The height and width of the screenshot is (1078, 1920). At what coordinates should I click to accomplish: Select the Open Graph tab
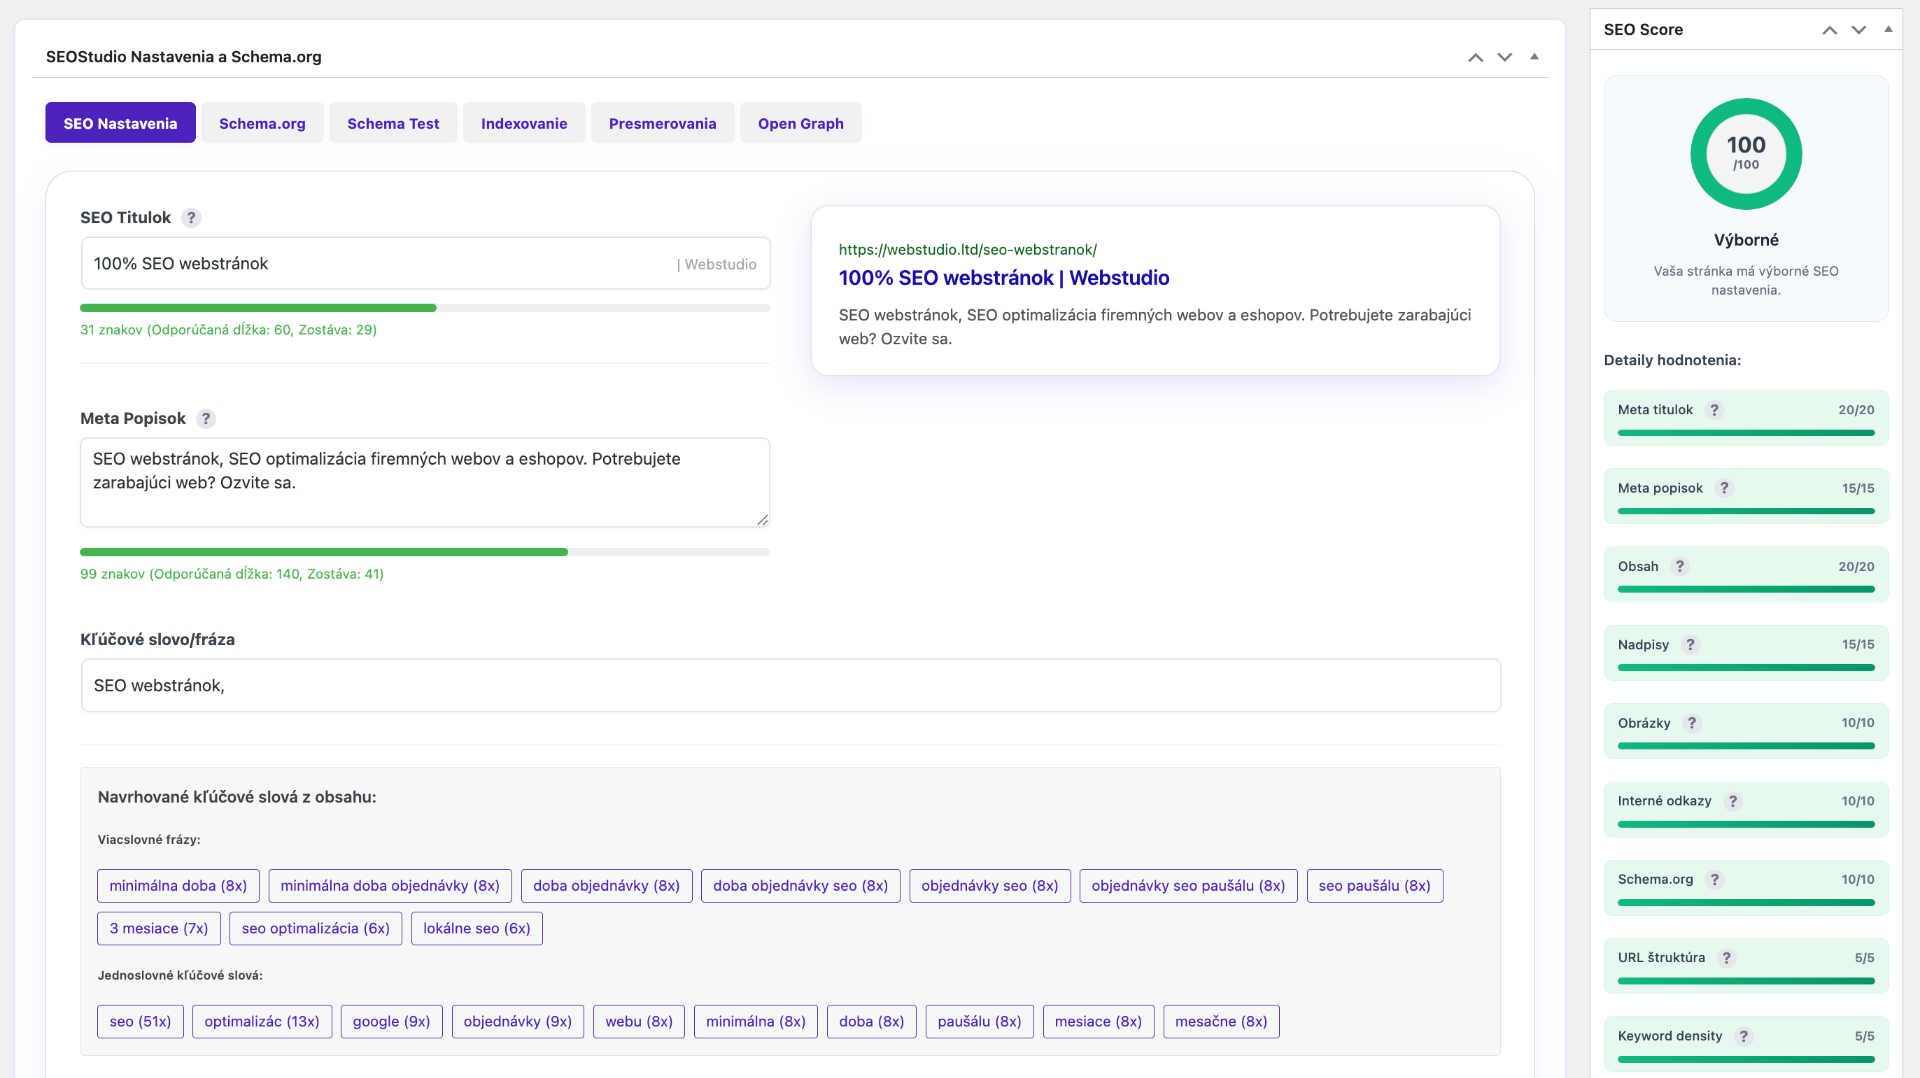800,123
